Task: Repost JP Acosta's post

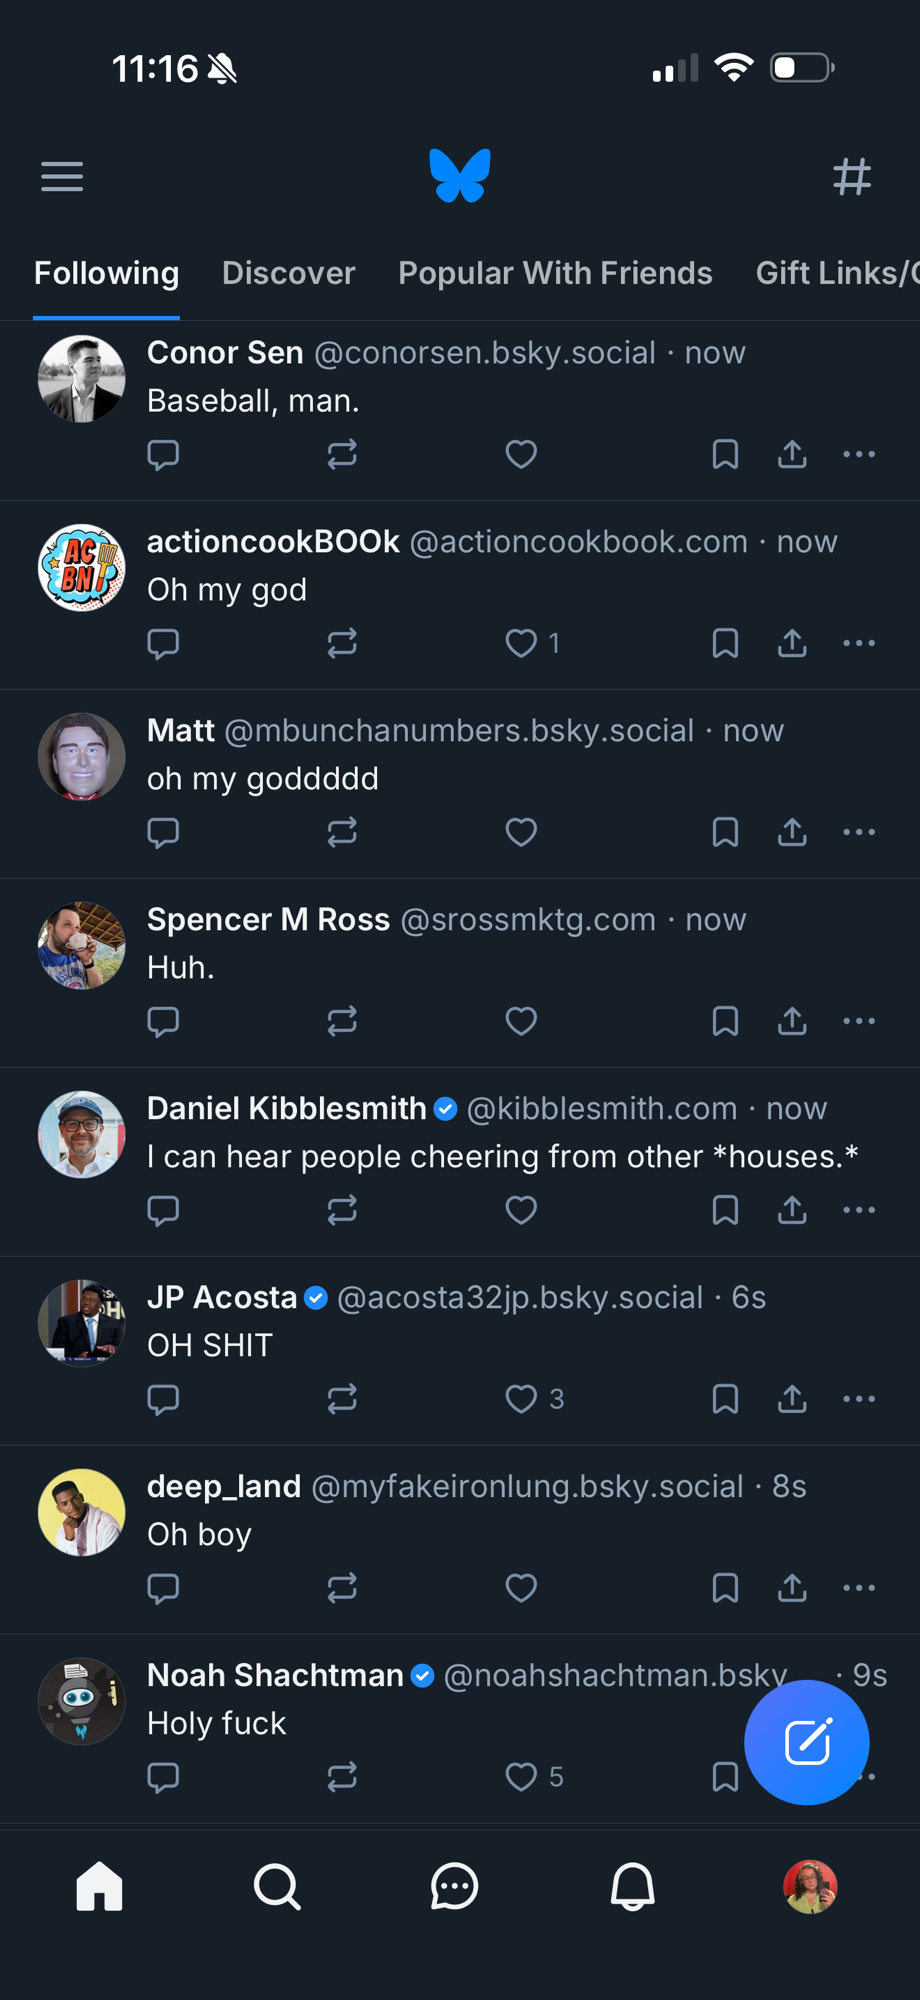Action: (342, 1399)
